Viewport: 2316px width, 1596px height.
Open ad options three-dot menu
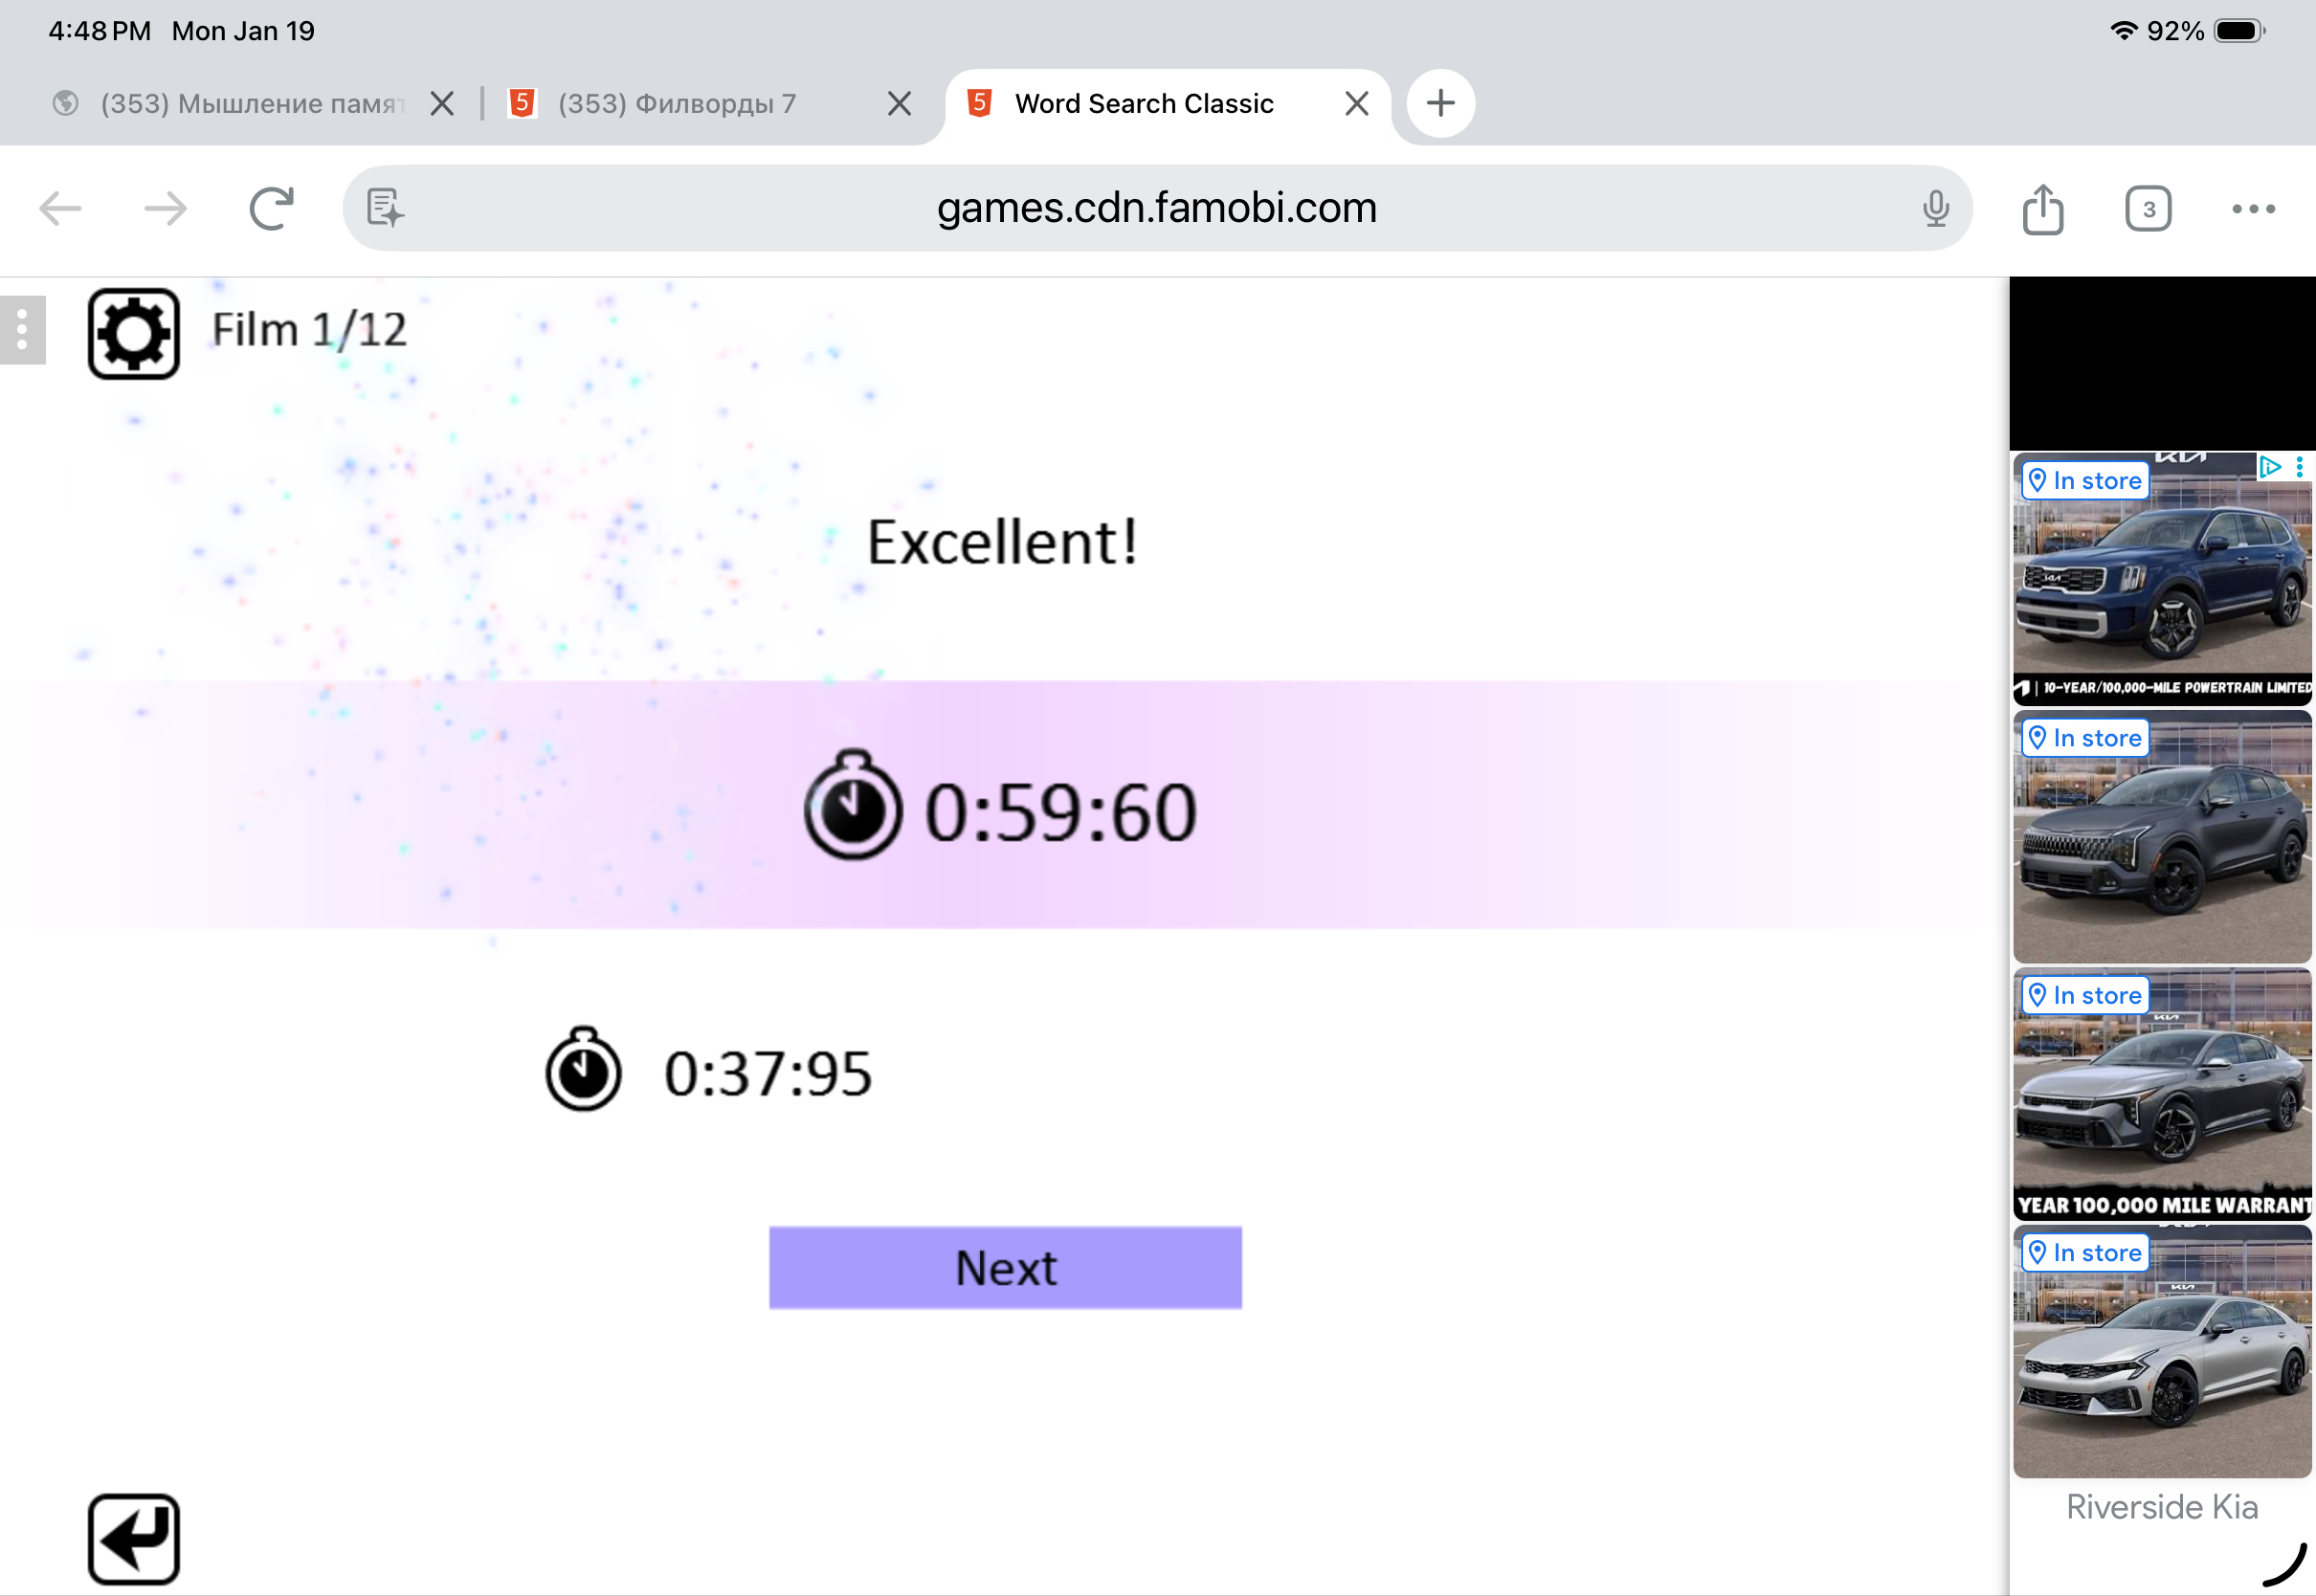pos(2300,467)
